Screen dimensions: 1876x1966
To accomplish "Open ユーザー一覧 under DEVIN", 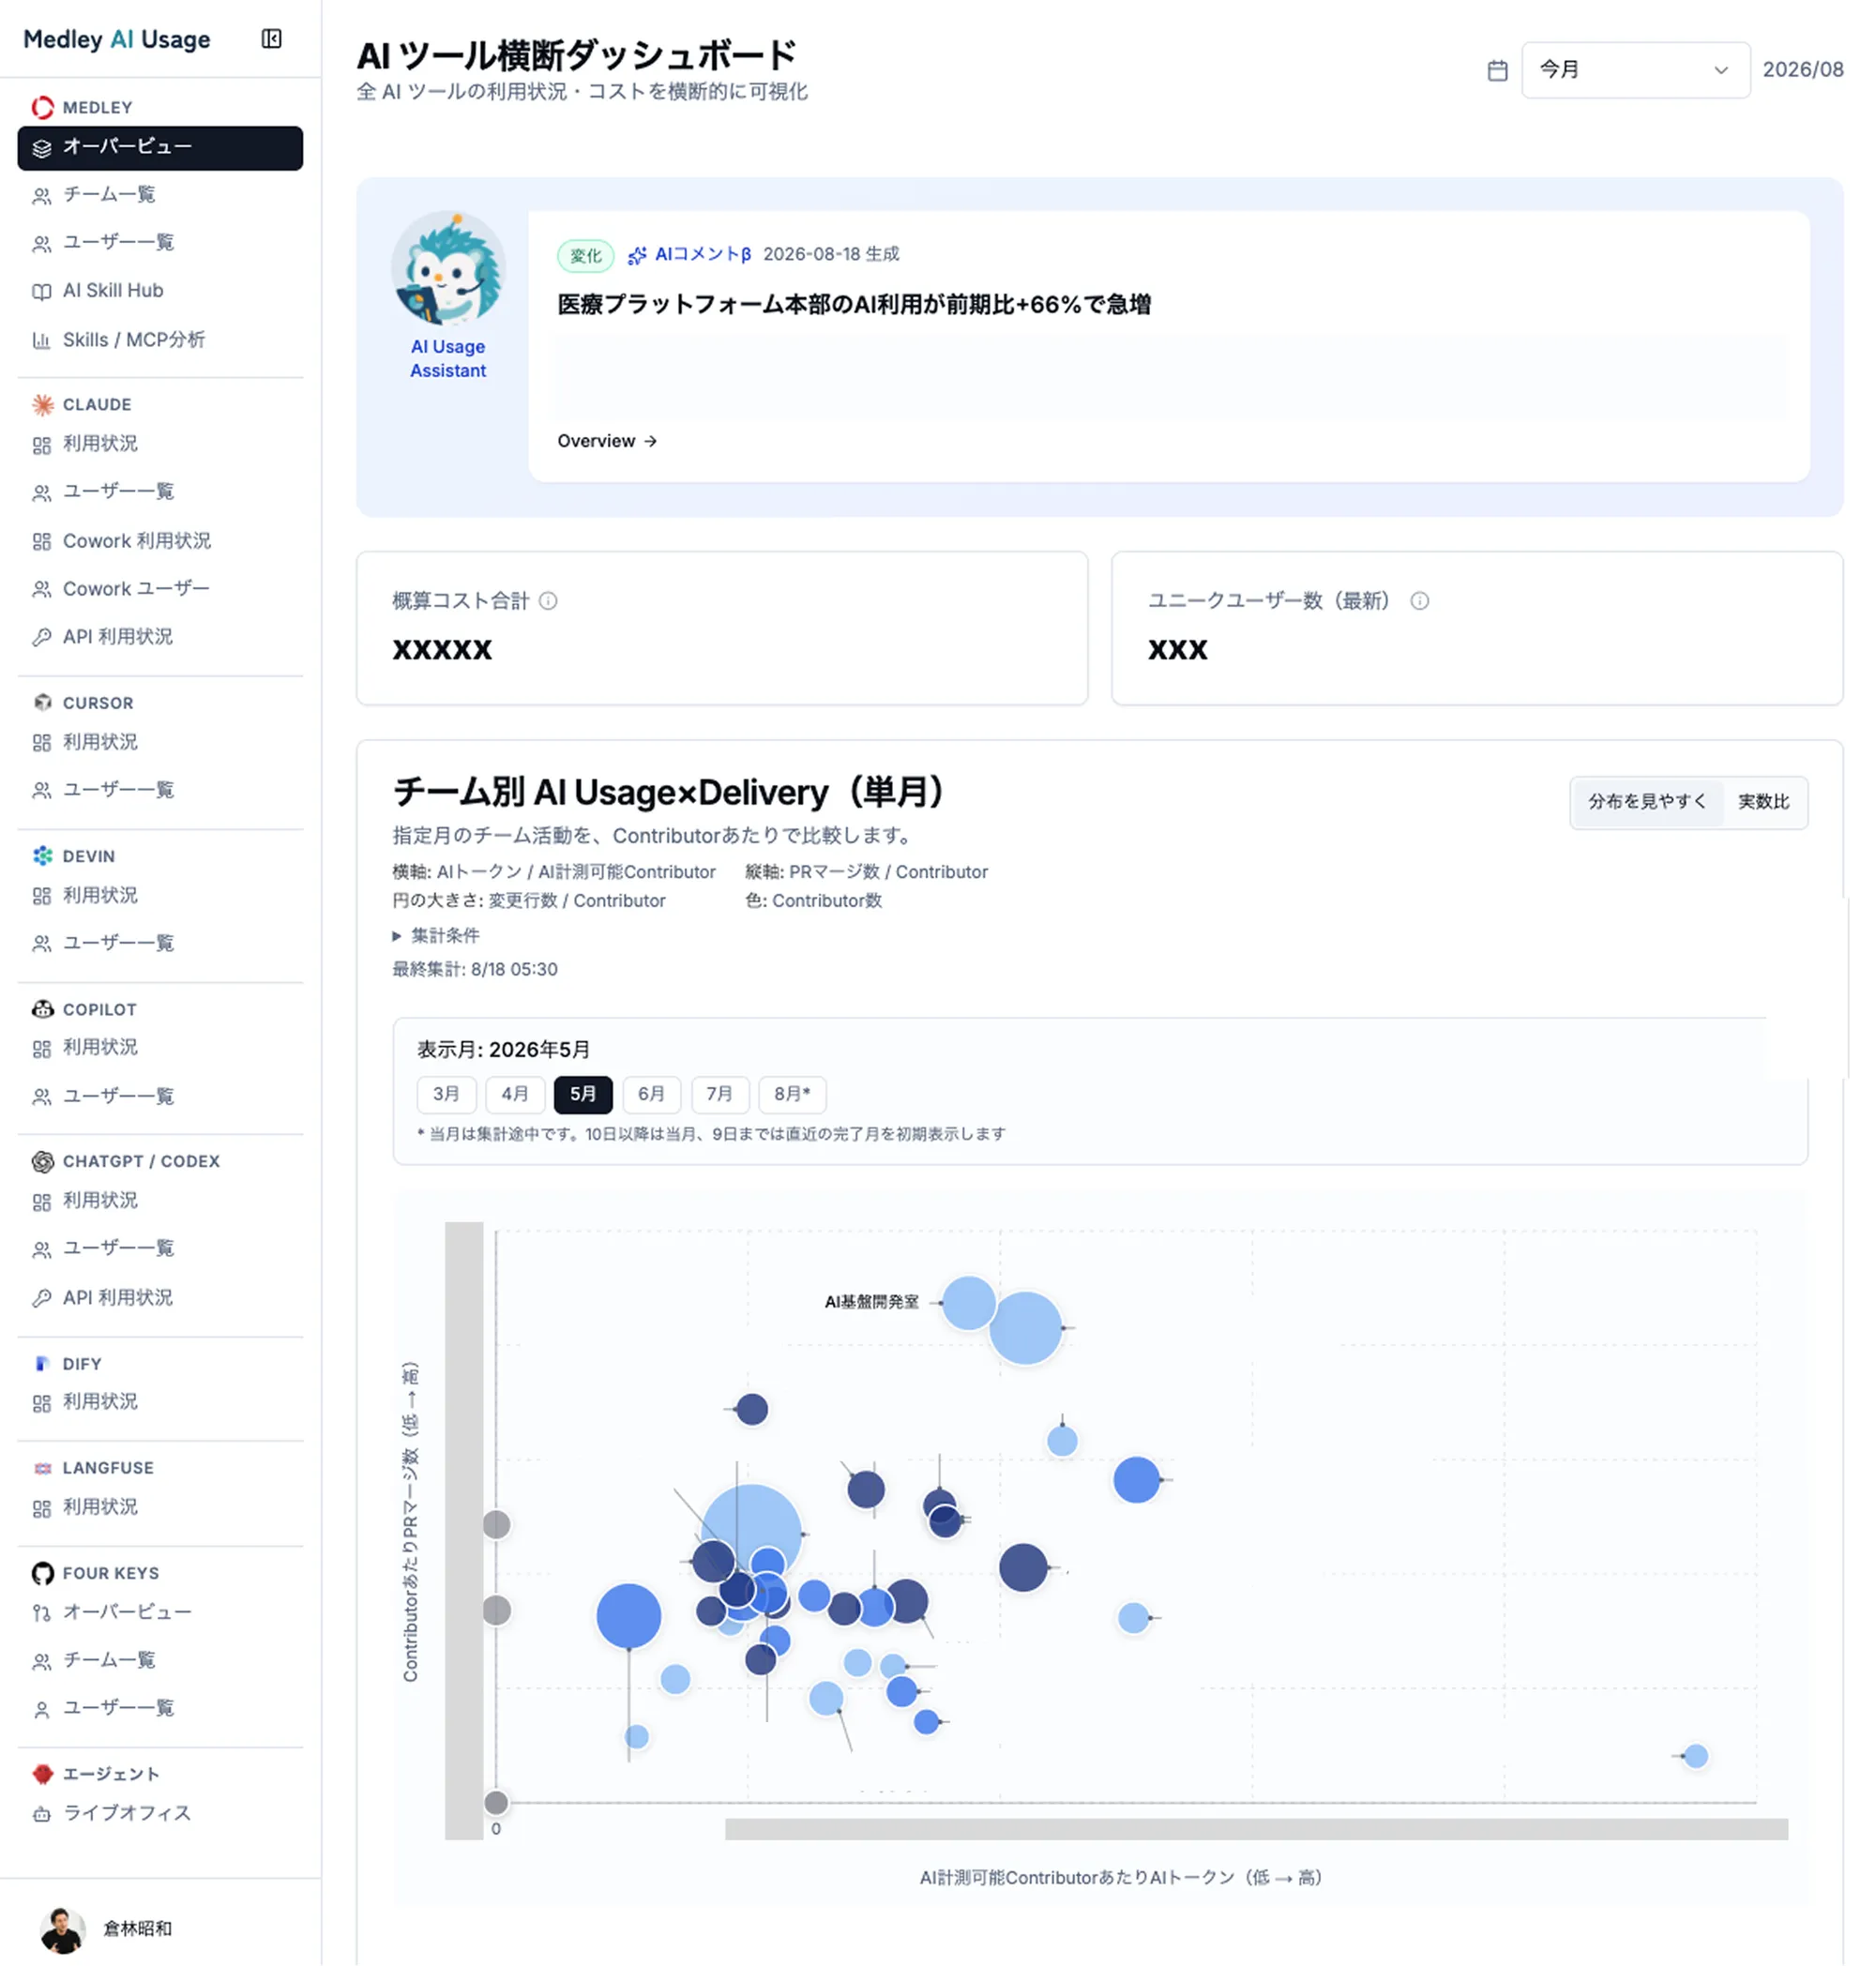I will [x=160, y=942].
